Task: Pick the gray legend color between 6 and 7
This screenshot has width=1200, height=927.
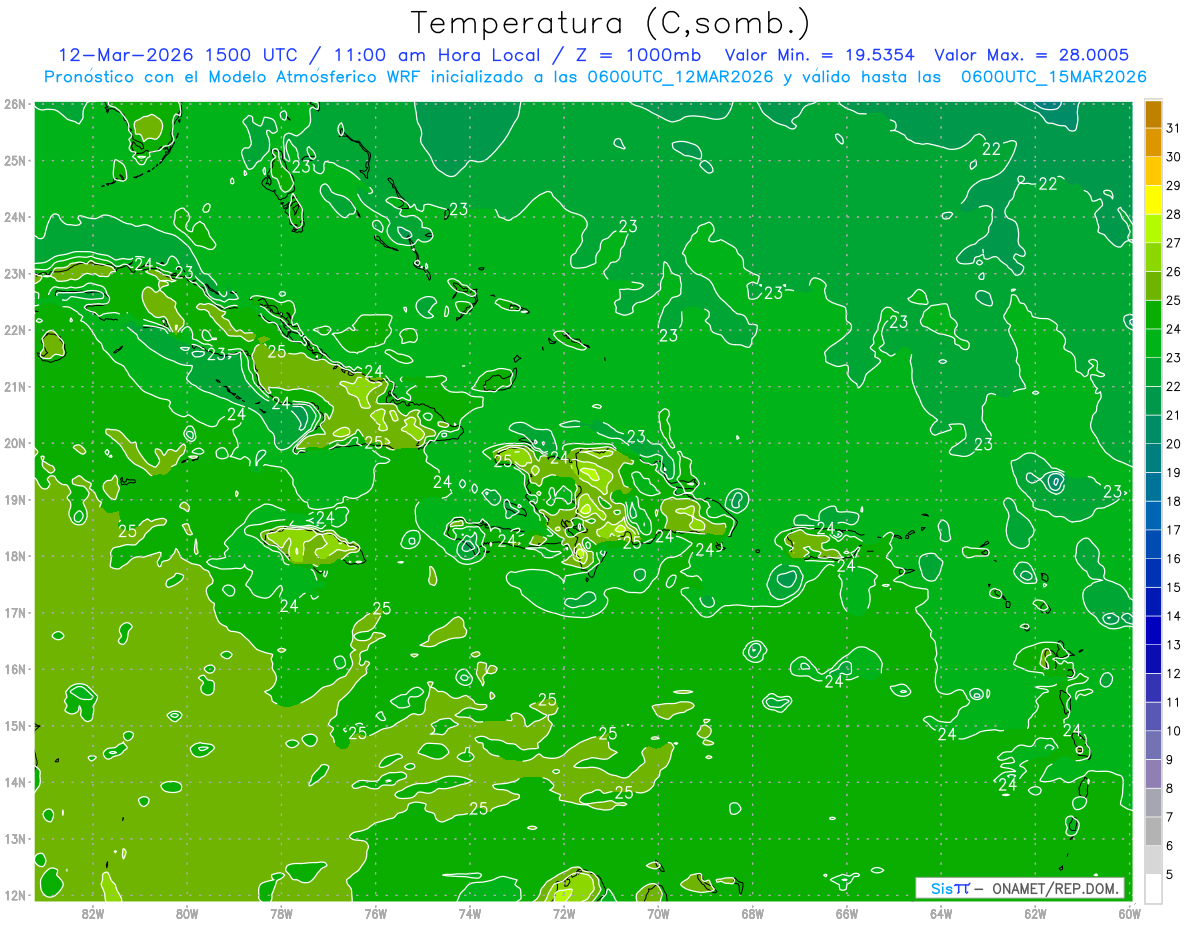Action: click(1153, 831)
